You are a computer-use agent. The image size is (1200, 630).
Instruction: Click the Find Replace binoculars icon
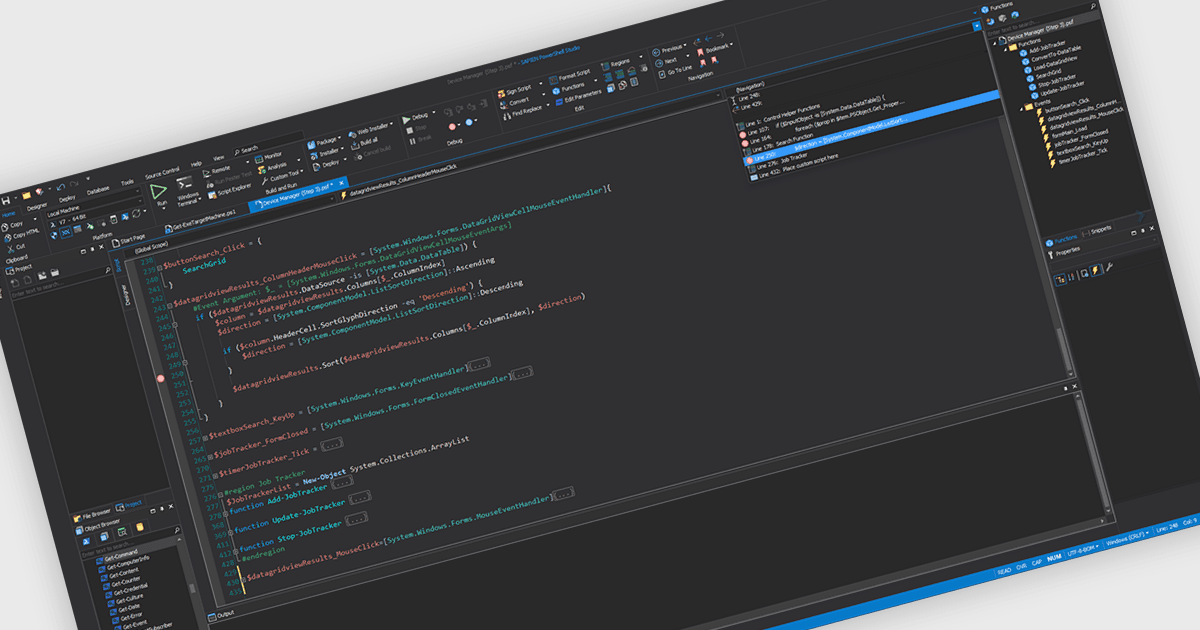tap(506, 116)
